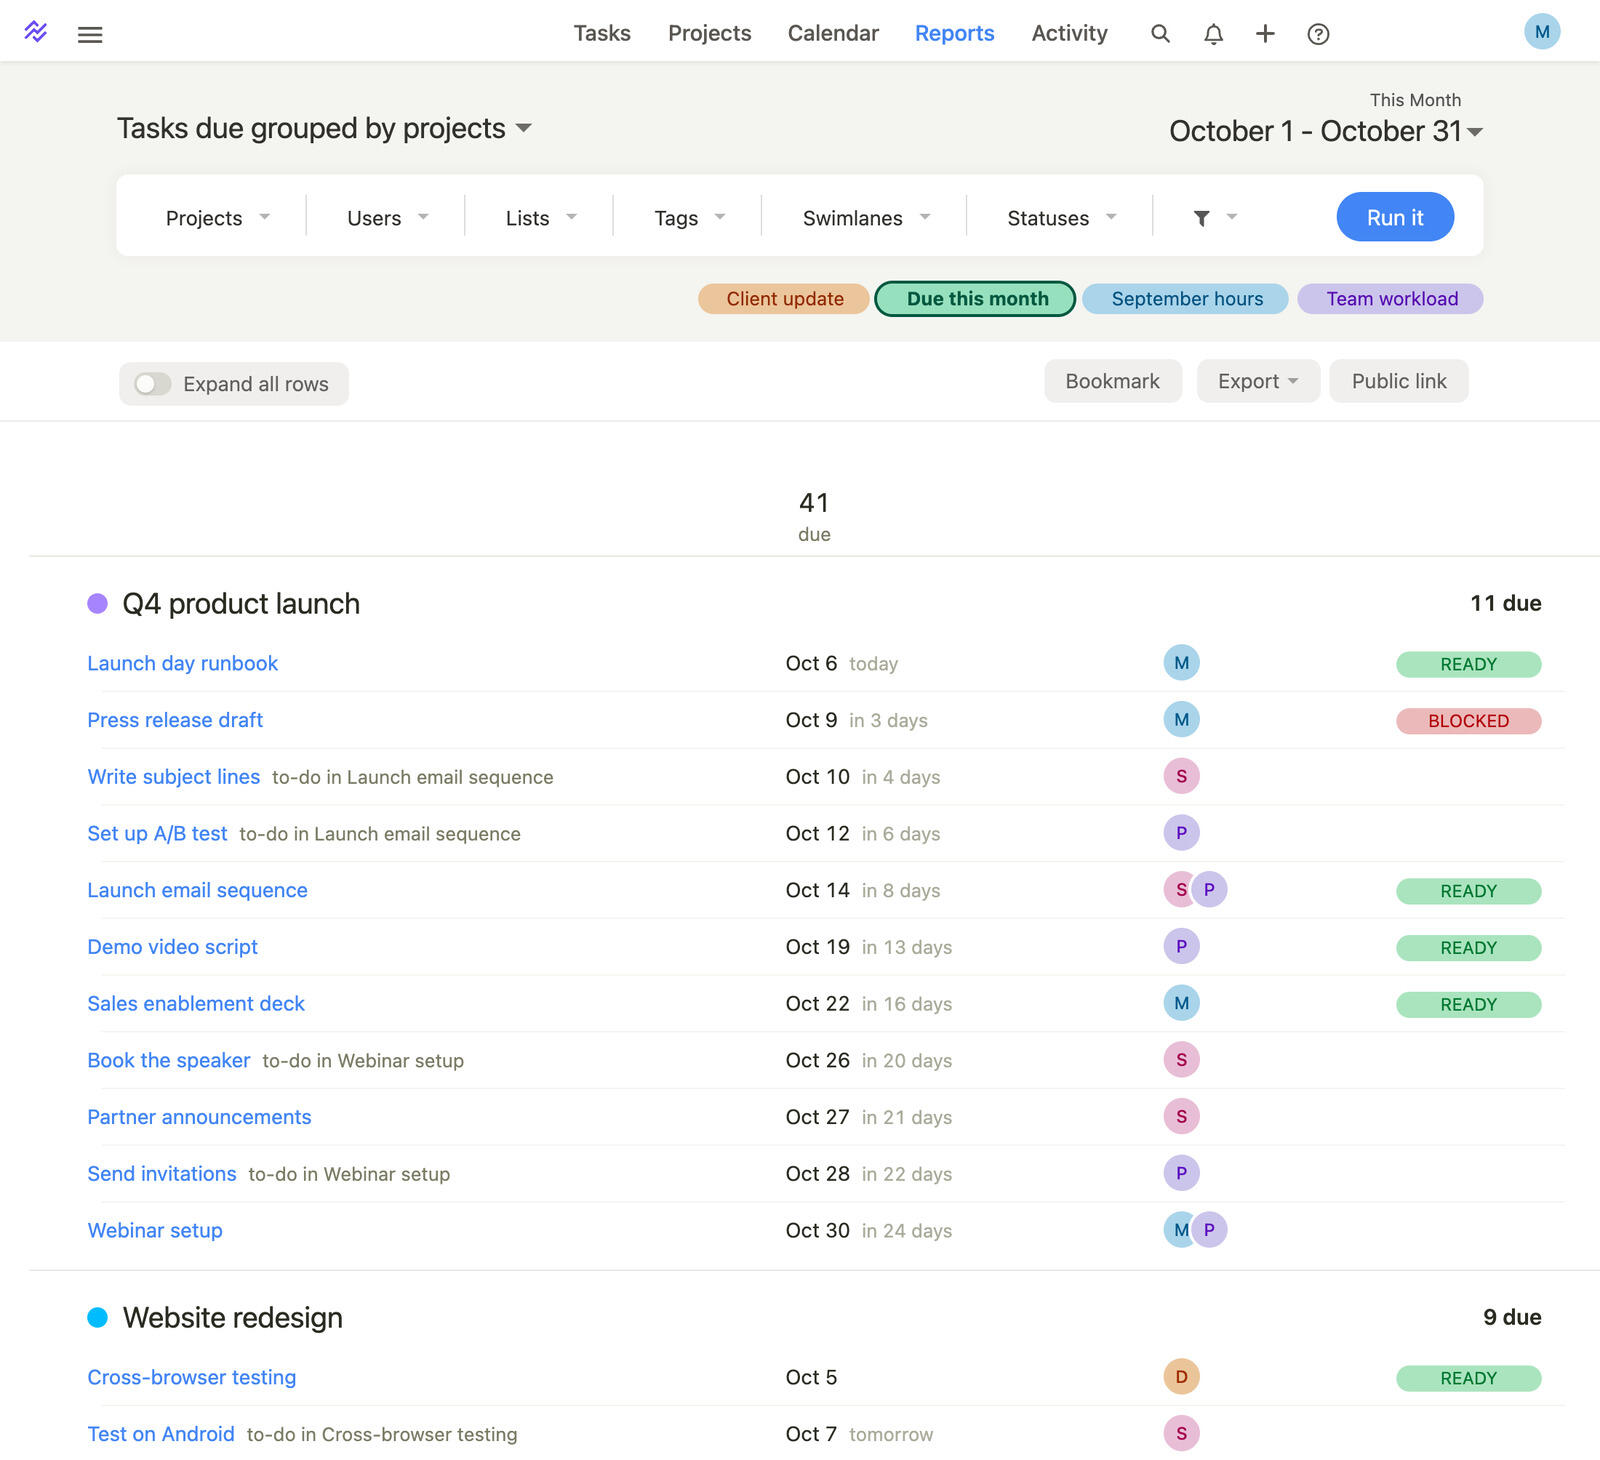Click the blue Website redesign color dot
The width and height of the screenshot is (1600, 1460).
click(97, 1317)
